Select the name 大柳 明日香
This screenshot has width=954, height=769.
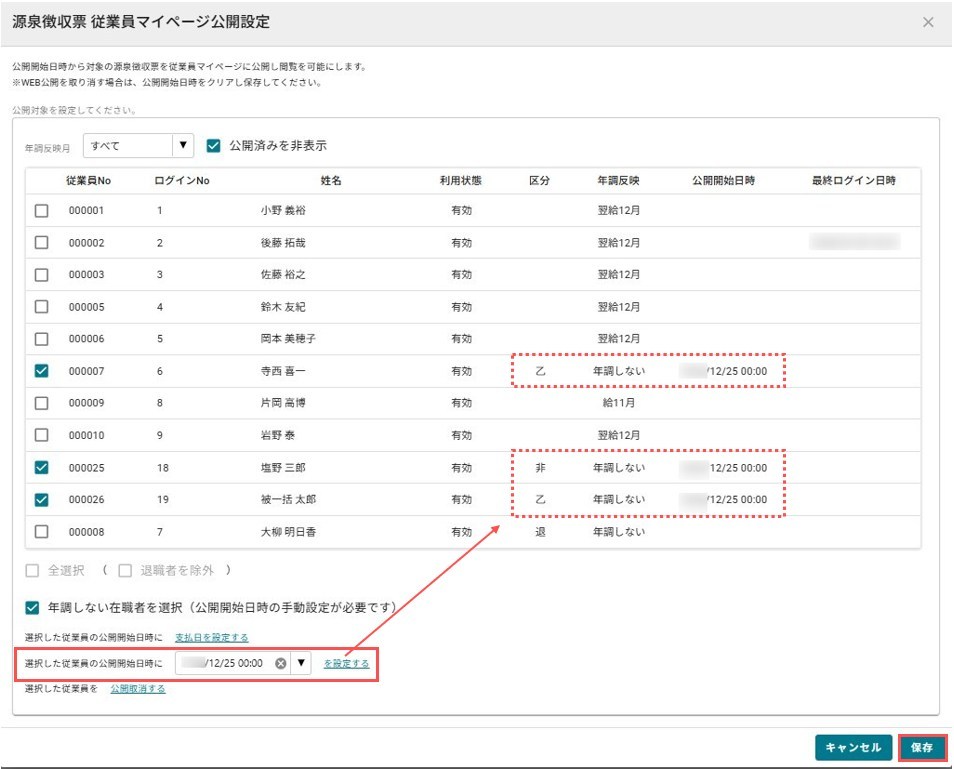point(288,532)
